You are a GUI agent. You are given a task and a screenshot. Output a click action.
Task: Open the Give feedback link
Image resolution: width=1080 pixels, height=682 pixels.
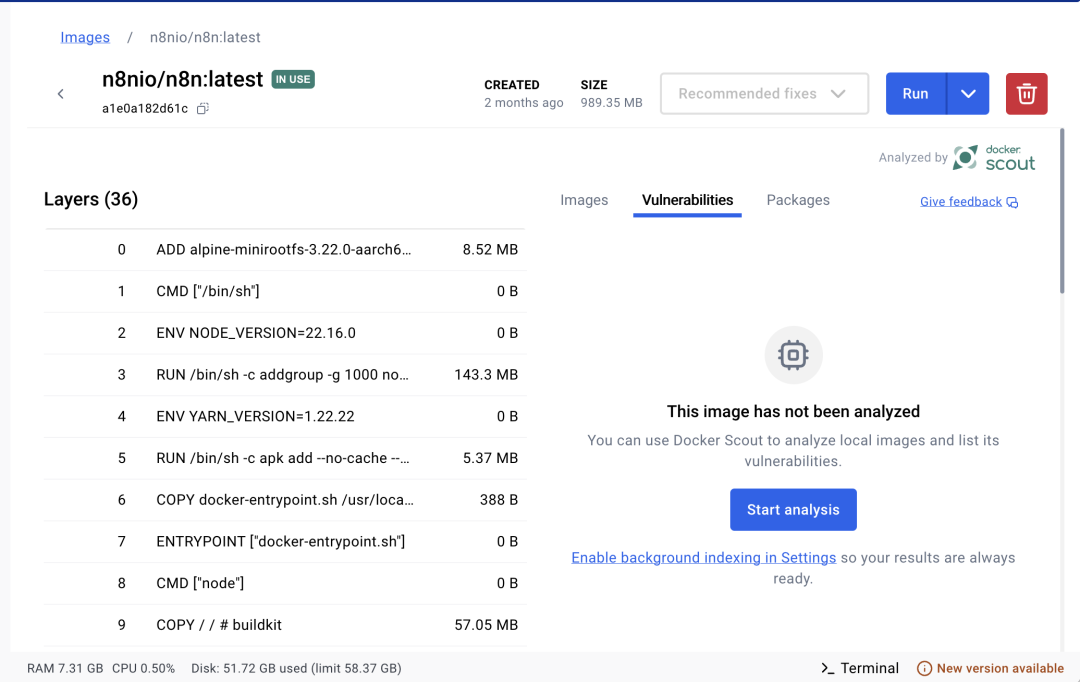point(968,202)
